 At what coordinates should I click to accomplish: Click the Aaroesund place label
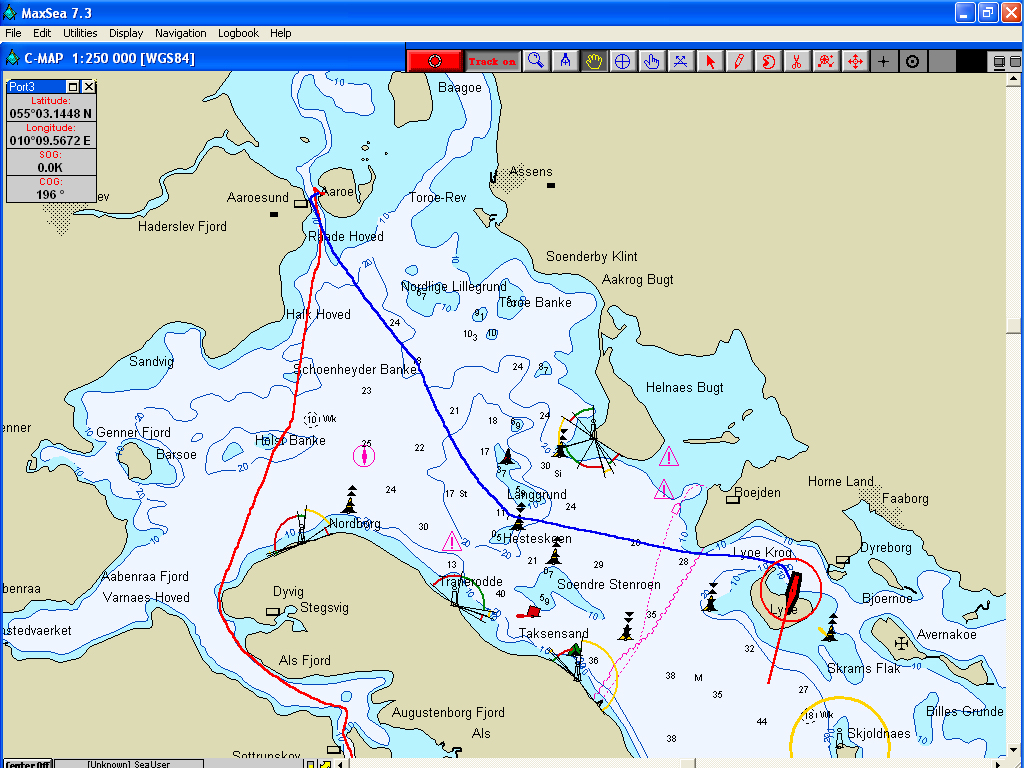[x=257, y=197]
